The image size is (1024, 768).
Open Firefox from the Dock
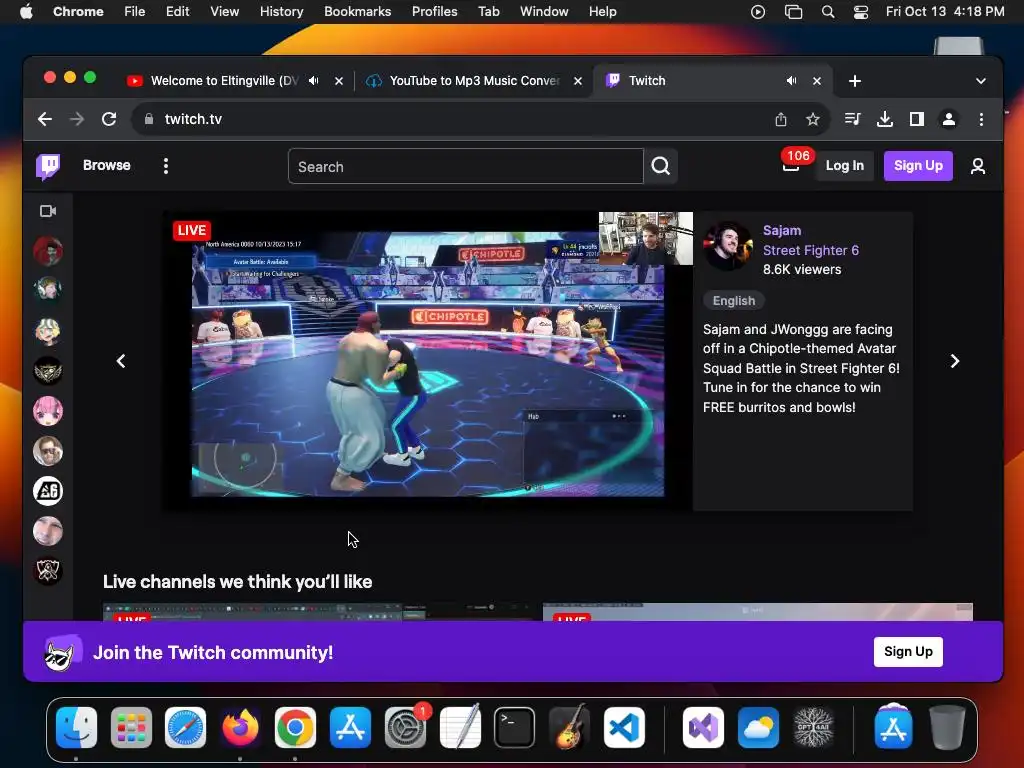coord(240,728)
